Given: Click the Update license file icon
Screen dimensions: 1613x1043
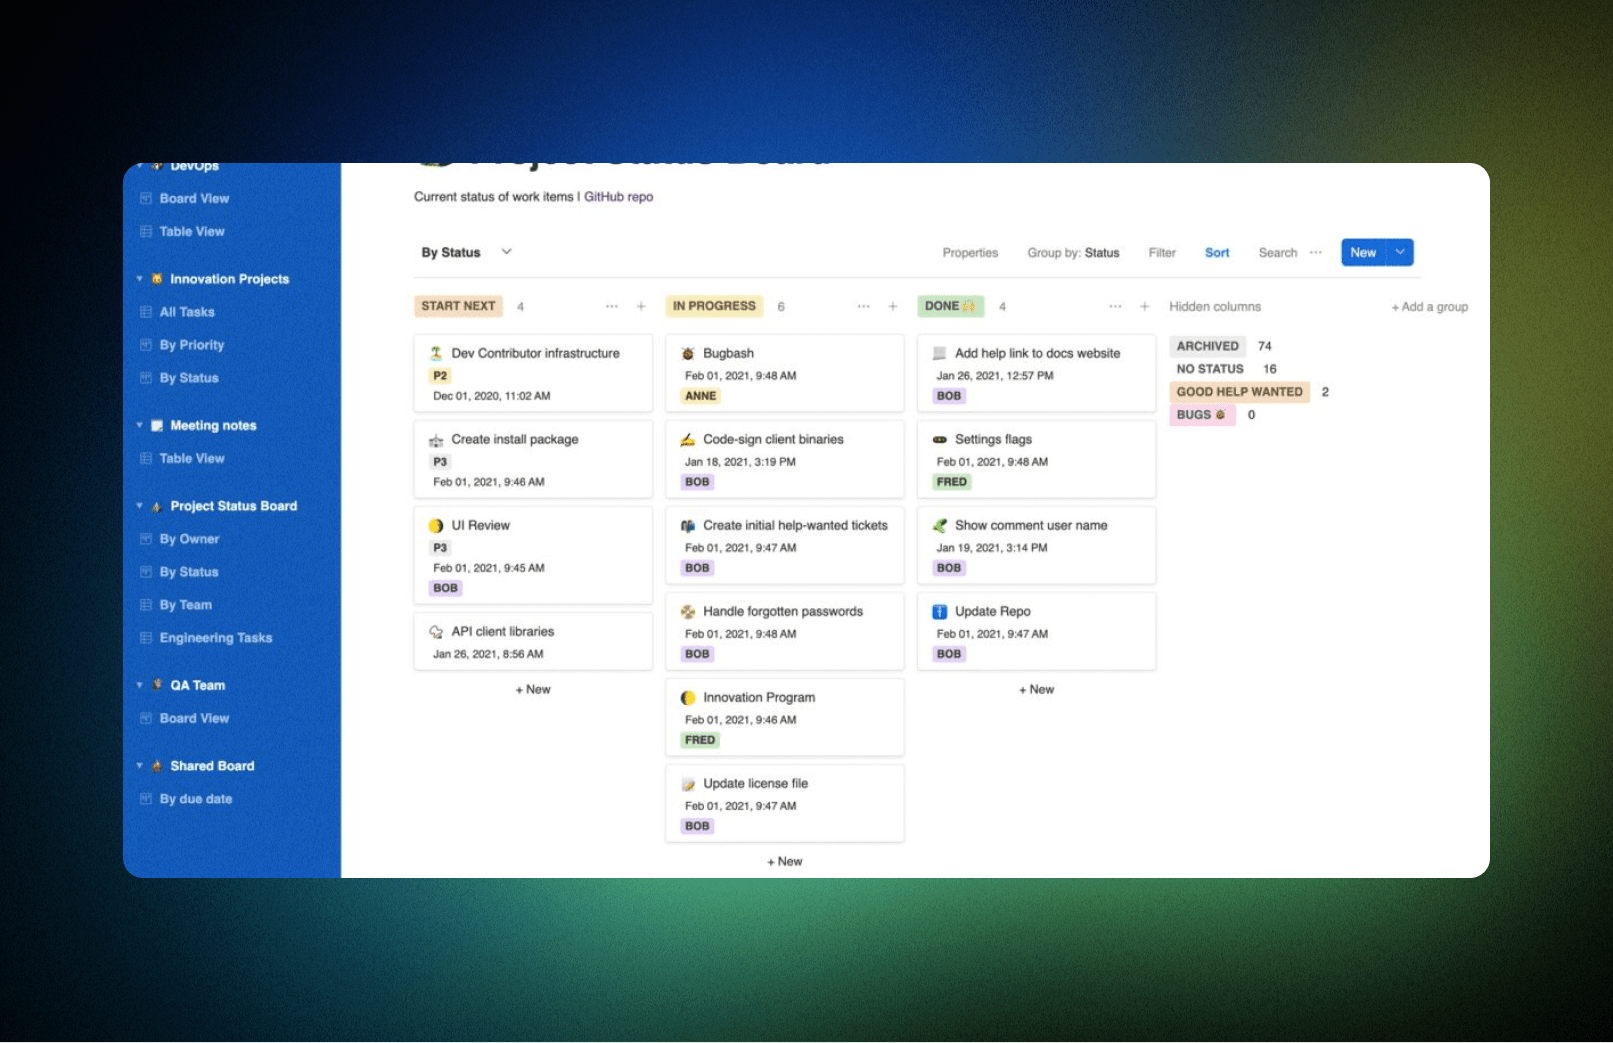Looking at the screenshot, I should click(x=688, y=784).
